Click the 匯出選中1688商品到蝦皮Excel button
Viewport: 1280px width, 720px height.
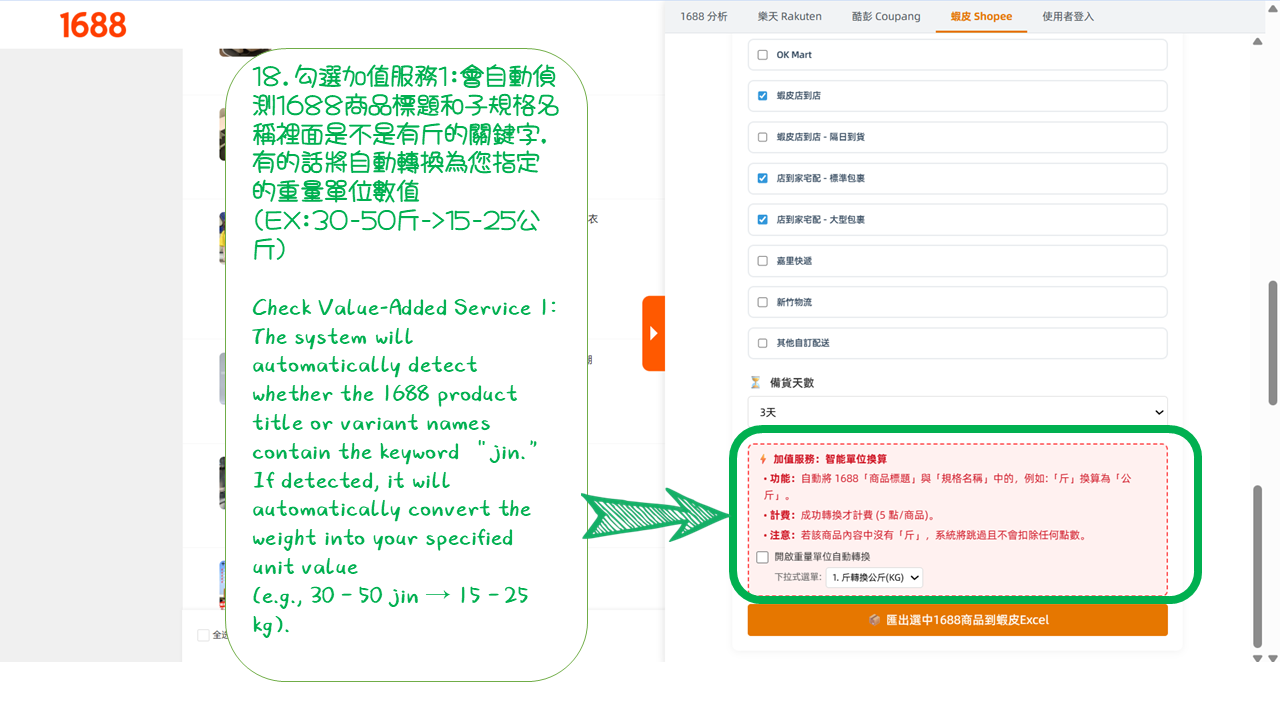click(957, 619)
